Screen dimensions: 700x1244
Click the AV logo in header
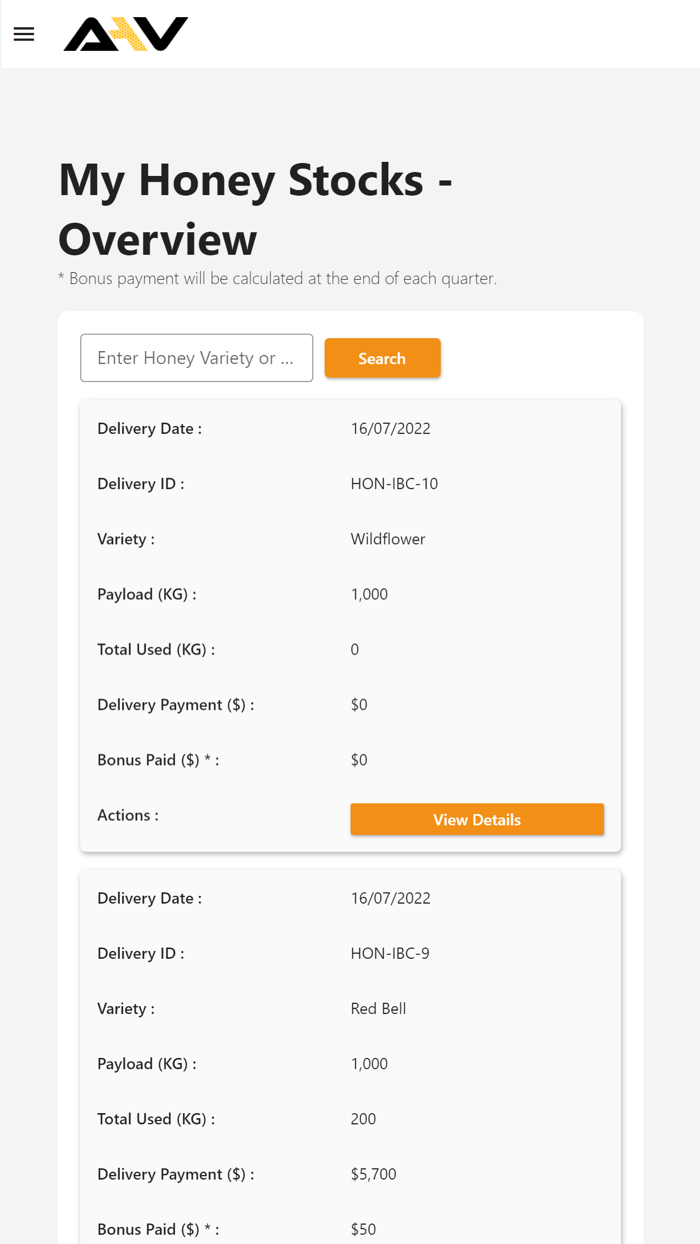coord(126,34)
